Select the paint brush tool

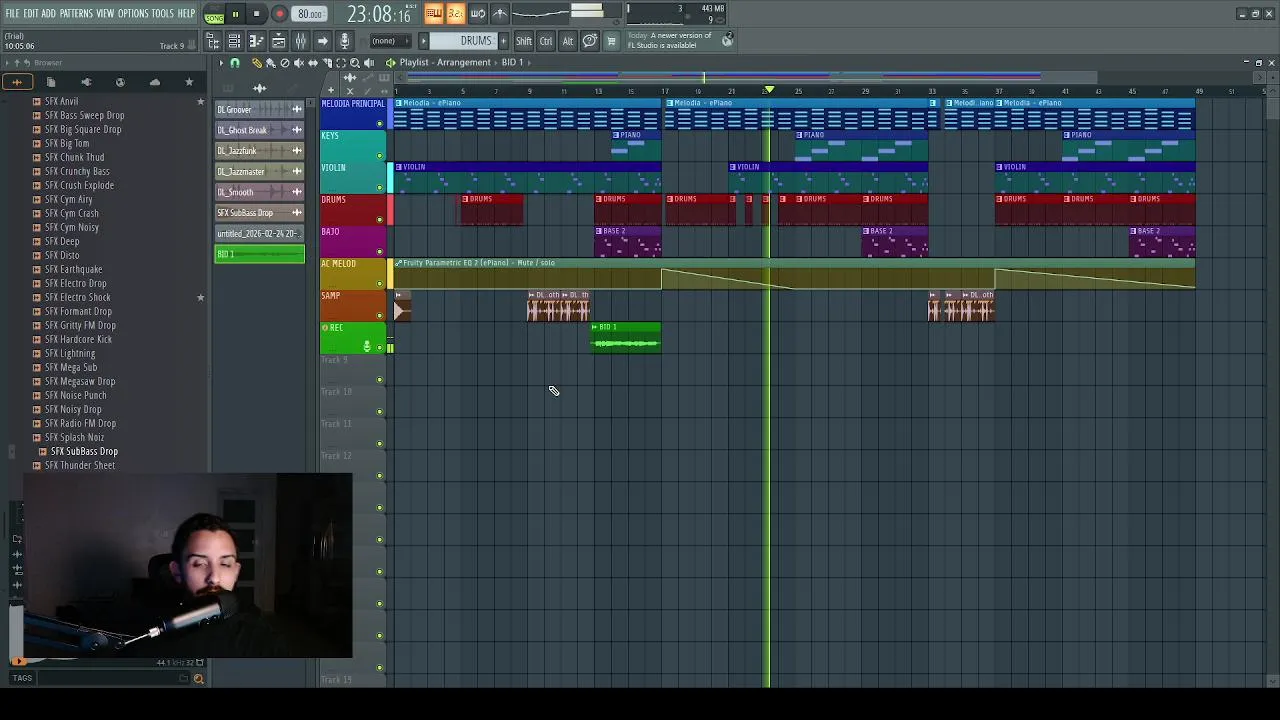[270, 63]
